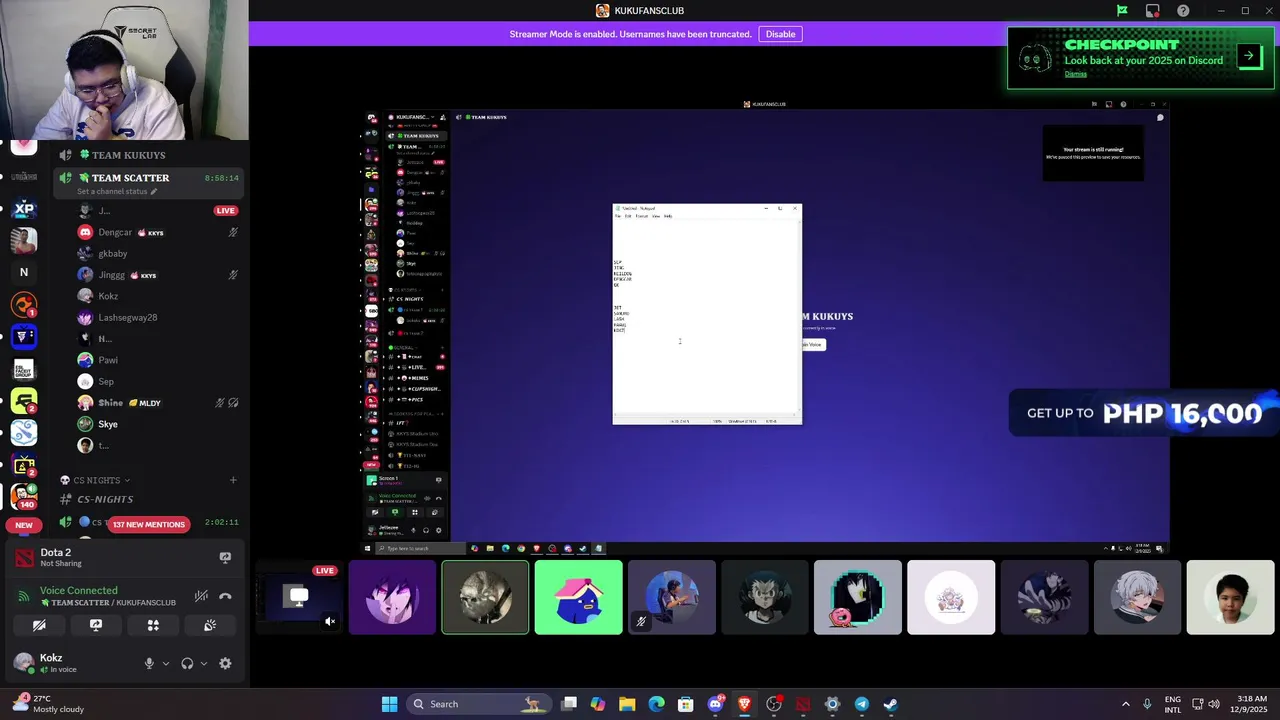This screenshot has height=720, width=1280.
Task: Disconnect from voice with hang-up icon
Action: coord(225,596)
